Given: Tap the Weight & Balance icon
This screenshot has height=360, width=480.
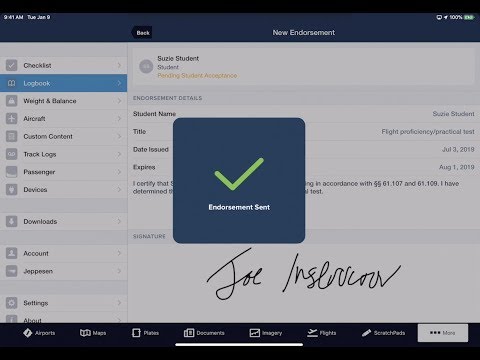Looking at the screenshot, I should (x=11, y=101).
